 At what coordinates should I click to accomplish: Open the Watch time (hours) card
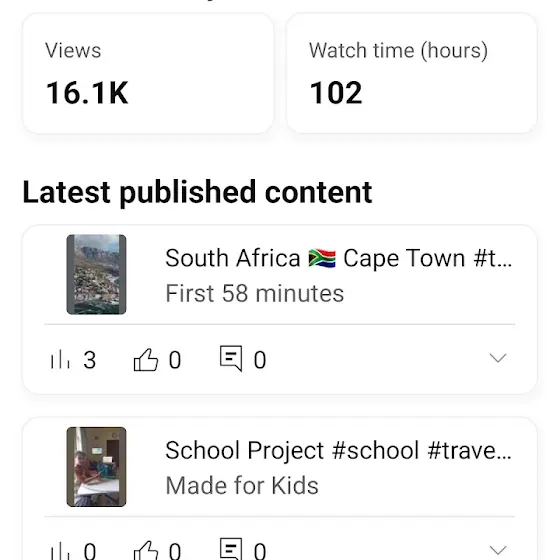coord(411,73)
